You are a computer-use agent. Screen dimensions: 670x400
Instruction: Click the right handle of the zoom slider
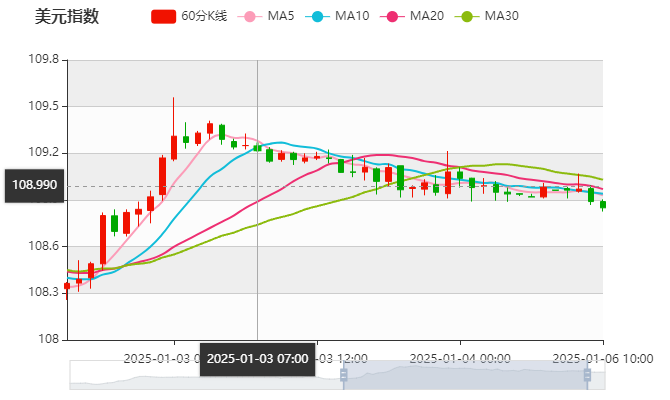(589, 375)
